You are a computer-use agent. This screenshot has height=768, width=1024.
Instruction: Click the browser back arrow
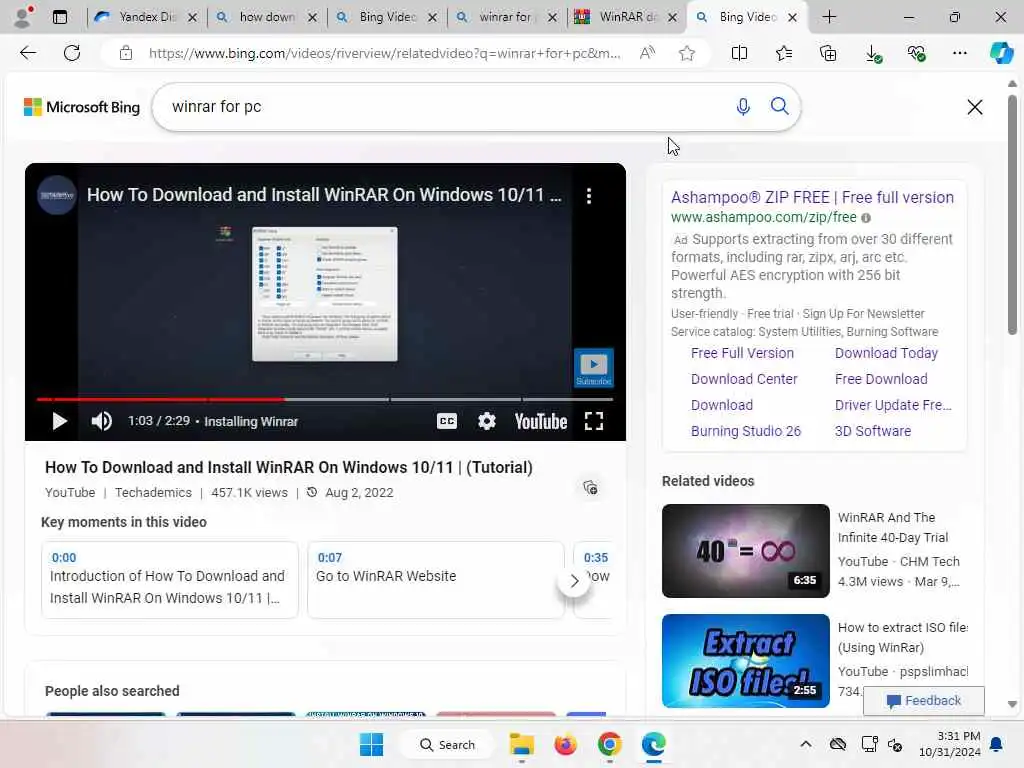28,53
